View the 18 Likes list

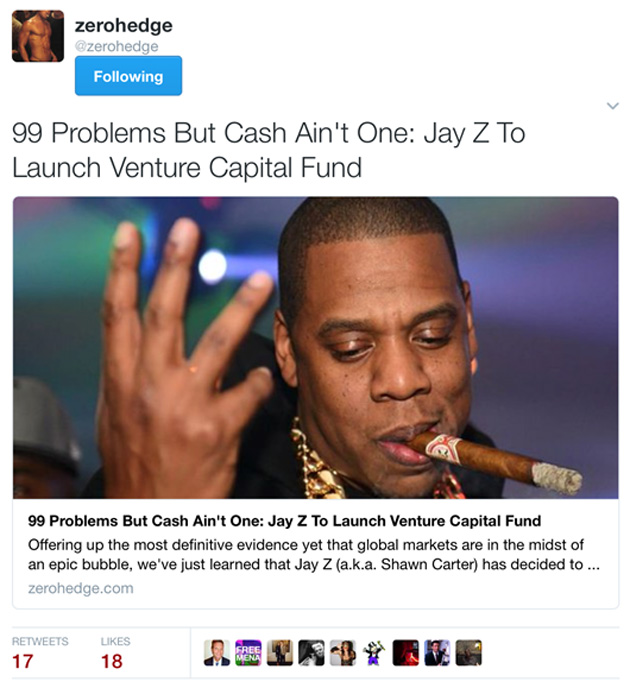click(115, 654)
